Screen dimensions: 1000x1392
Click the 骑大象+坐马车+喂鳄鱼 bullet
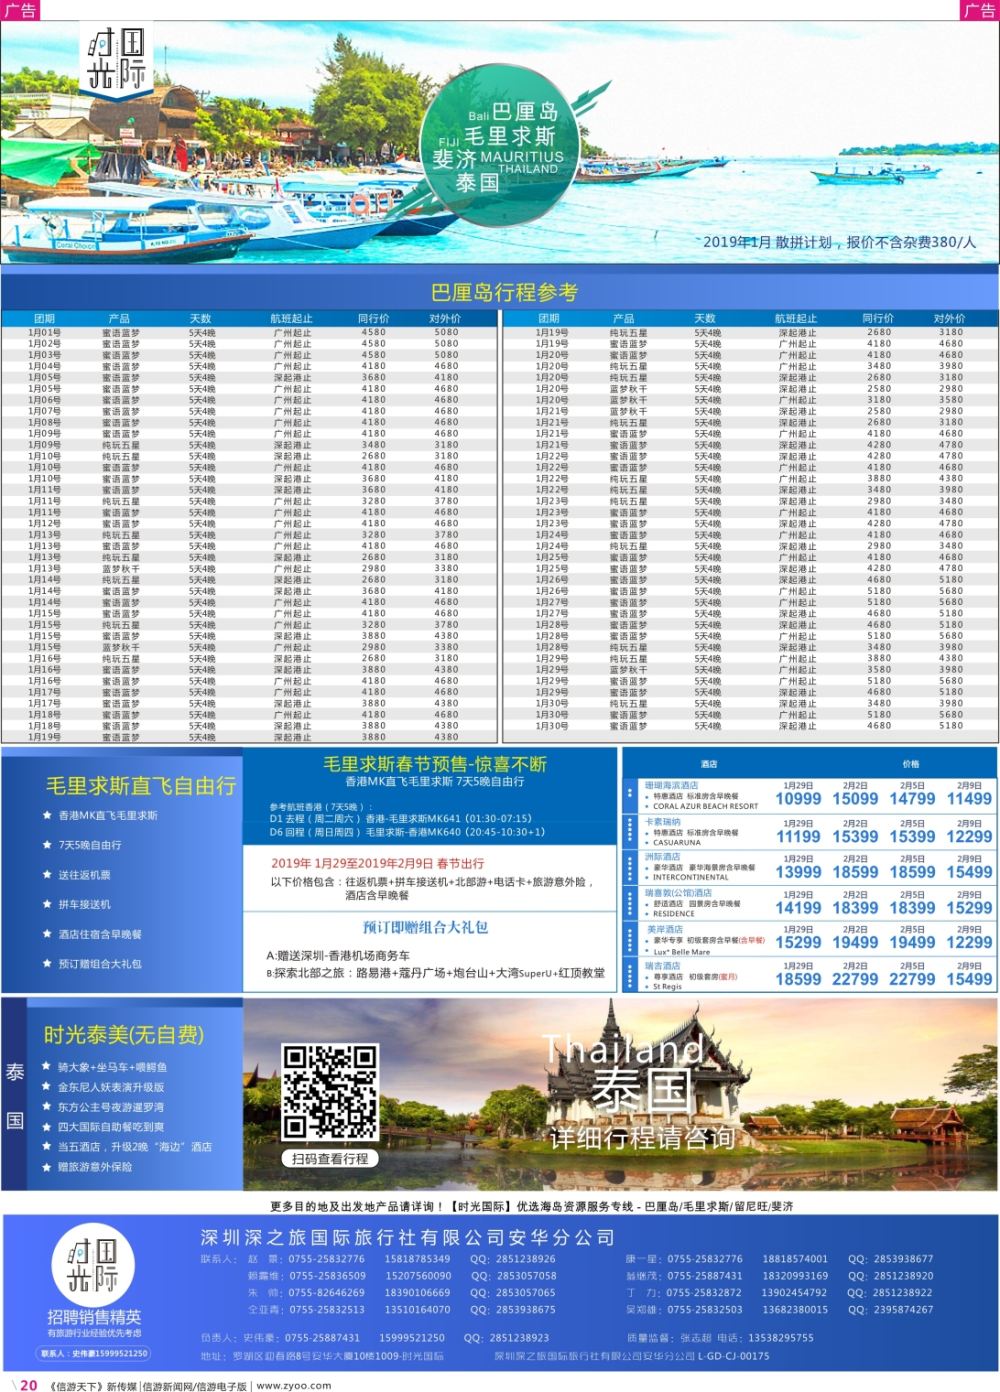[112, 1067]
